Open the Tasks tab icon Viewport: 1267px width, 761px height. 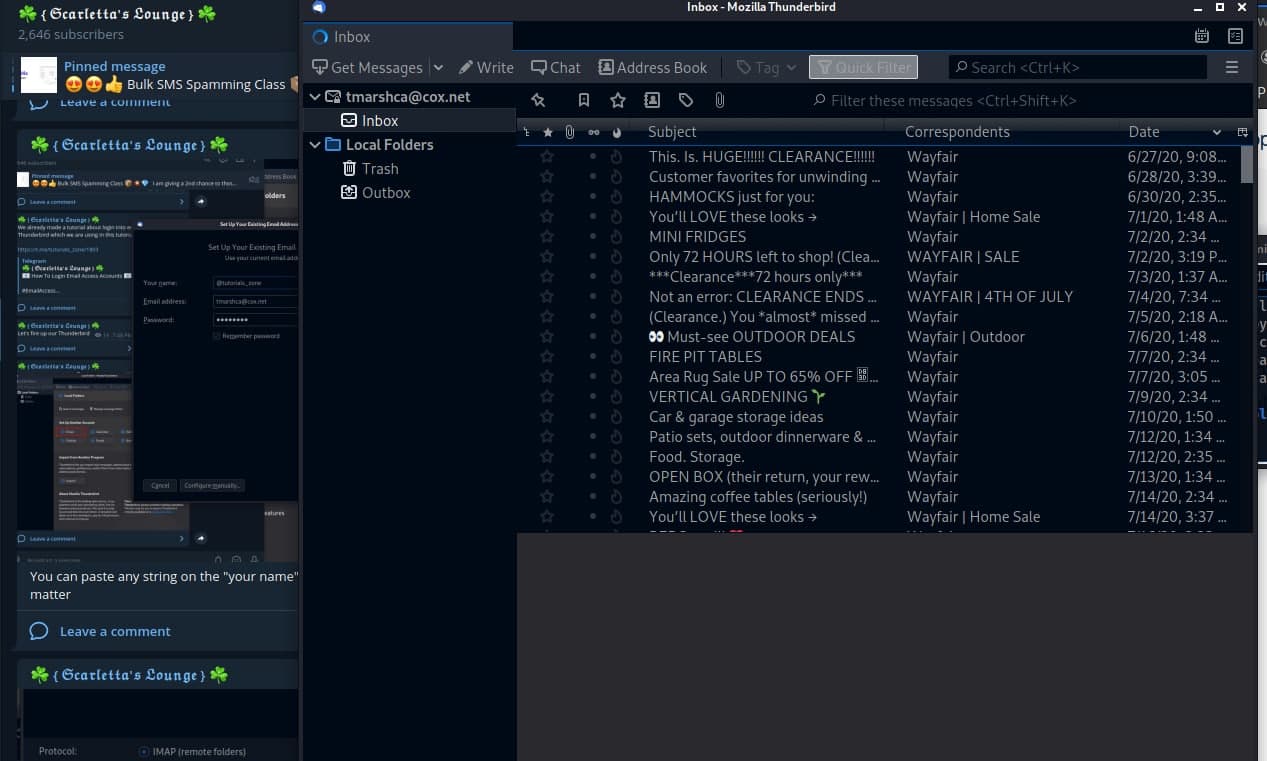click(x=1235, y=36)
